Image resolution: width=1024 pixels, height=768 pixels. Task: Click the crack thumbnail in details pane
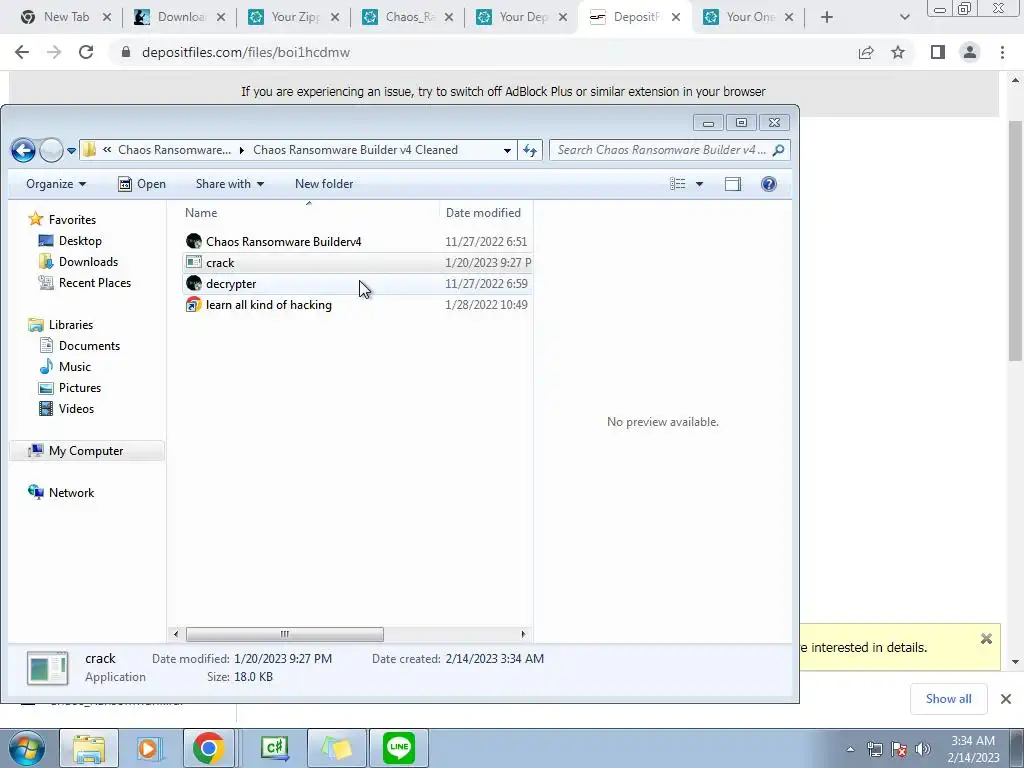tap(48, 668)
